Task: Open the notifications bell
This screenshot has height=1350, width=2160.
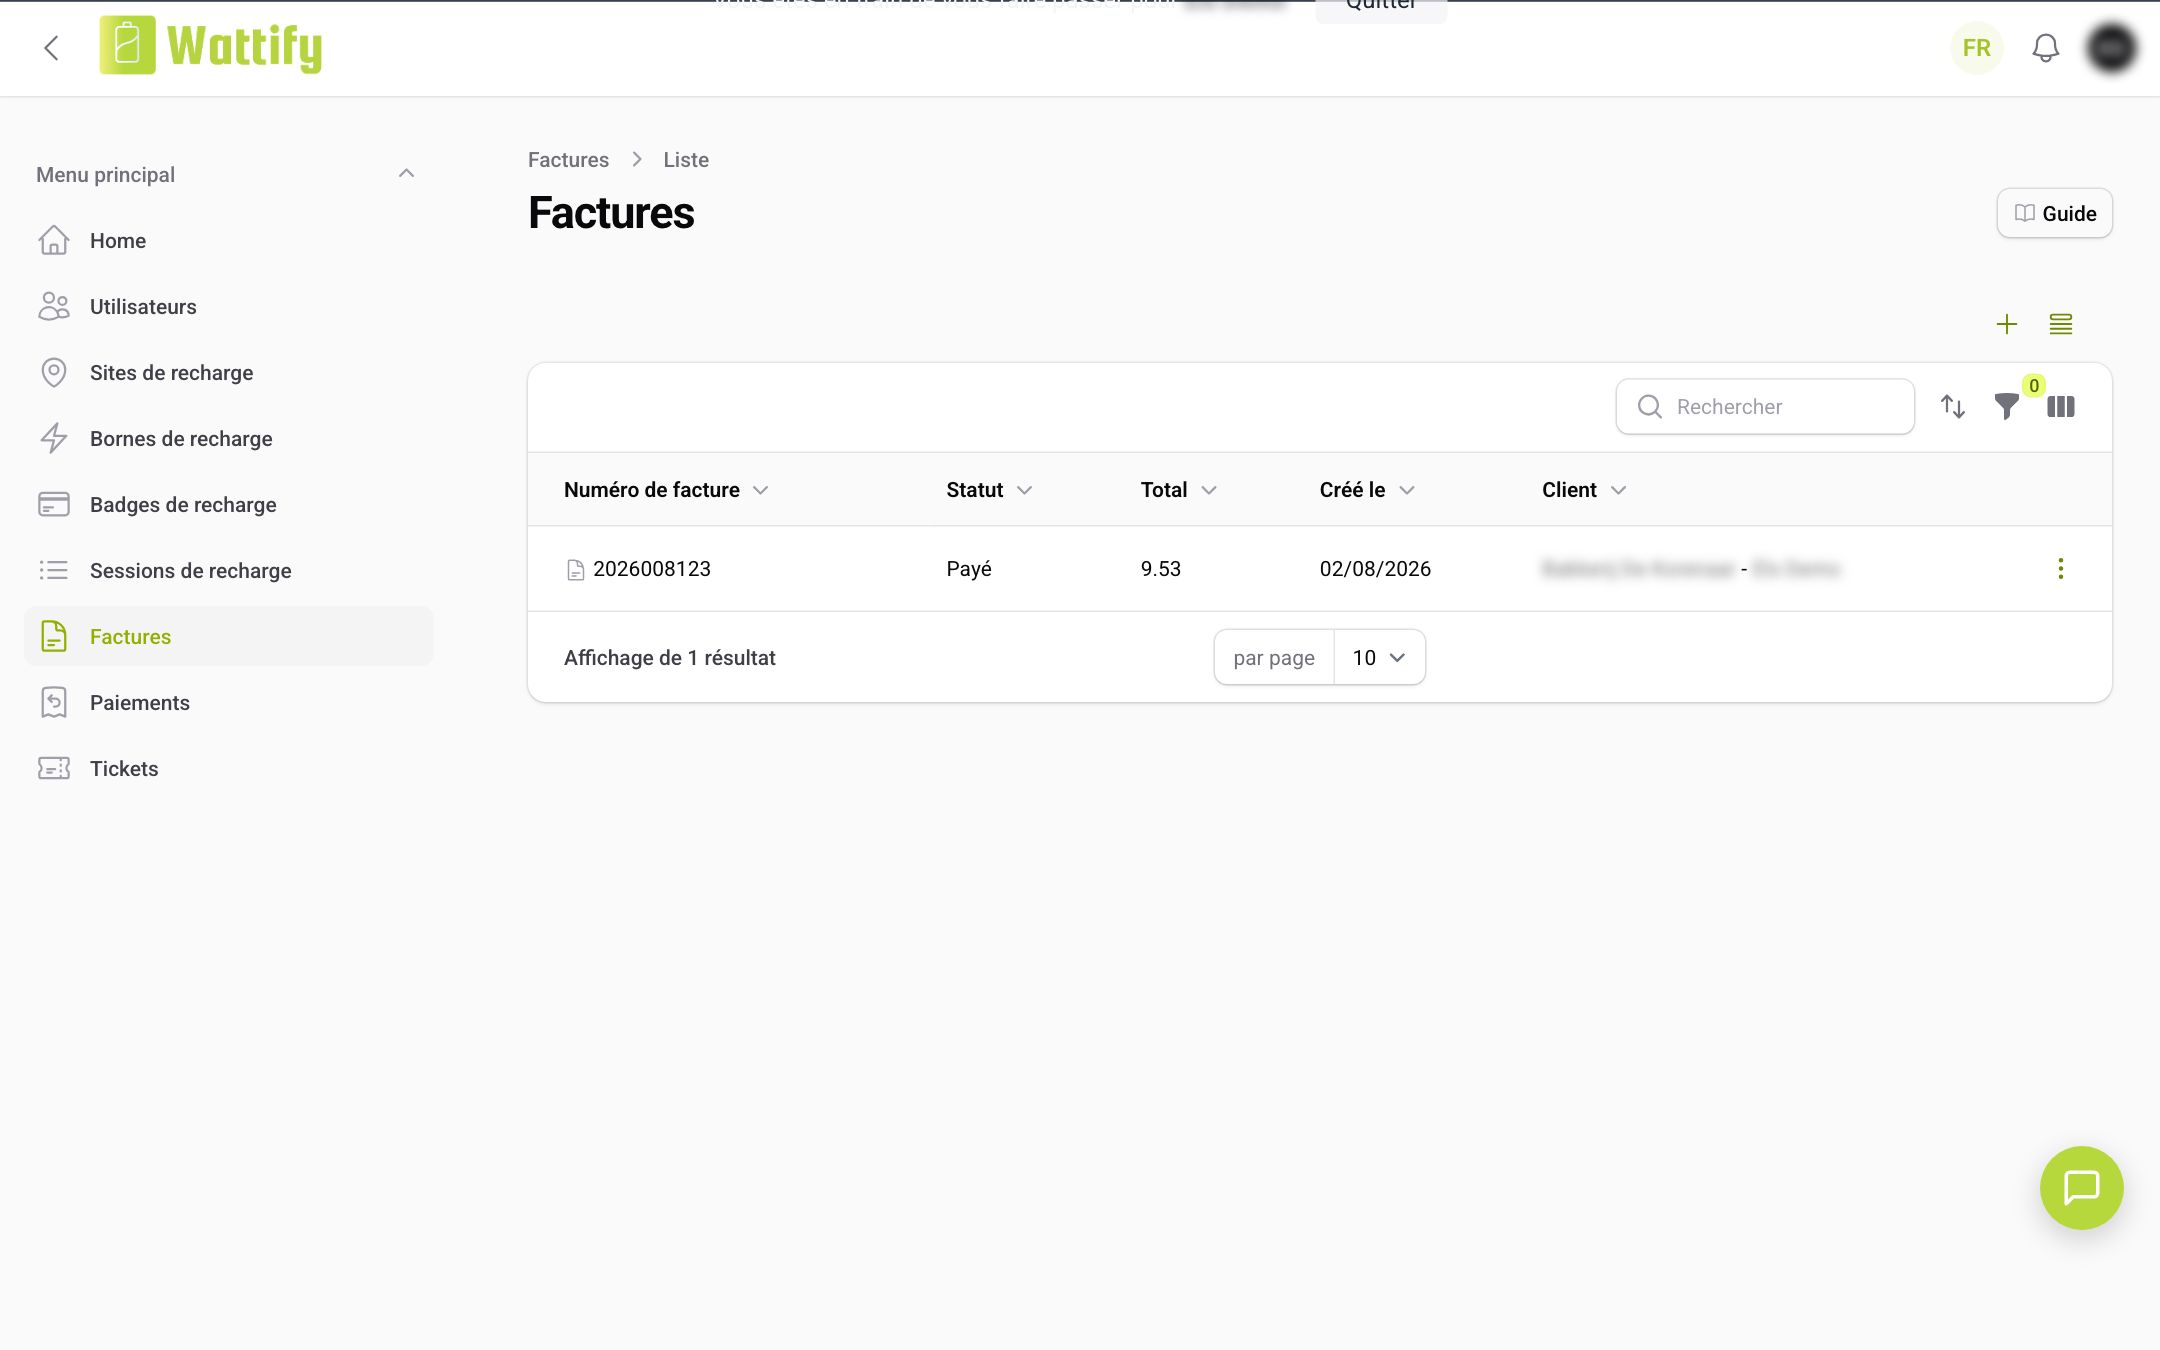Action: point(2045,48)
